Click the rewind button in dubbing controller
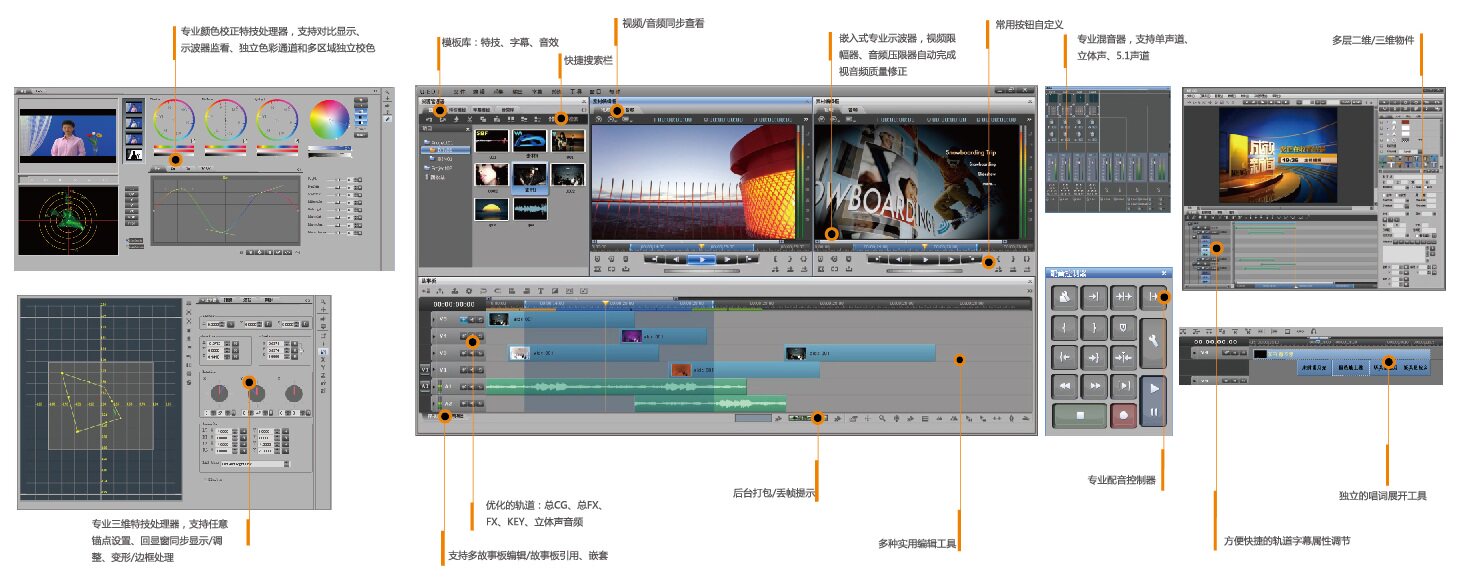The image size is (1464, 585). click(1064, 386)
